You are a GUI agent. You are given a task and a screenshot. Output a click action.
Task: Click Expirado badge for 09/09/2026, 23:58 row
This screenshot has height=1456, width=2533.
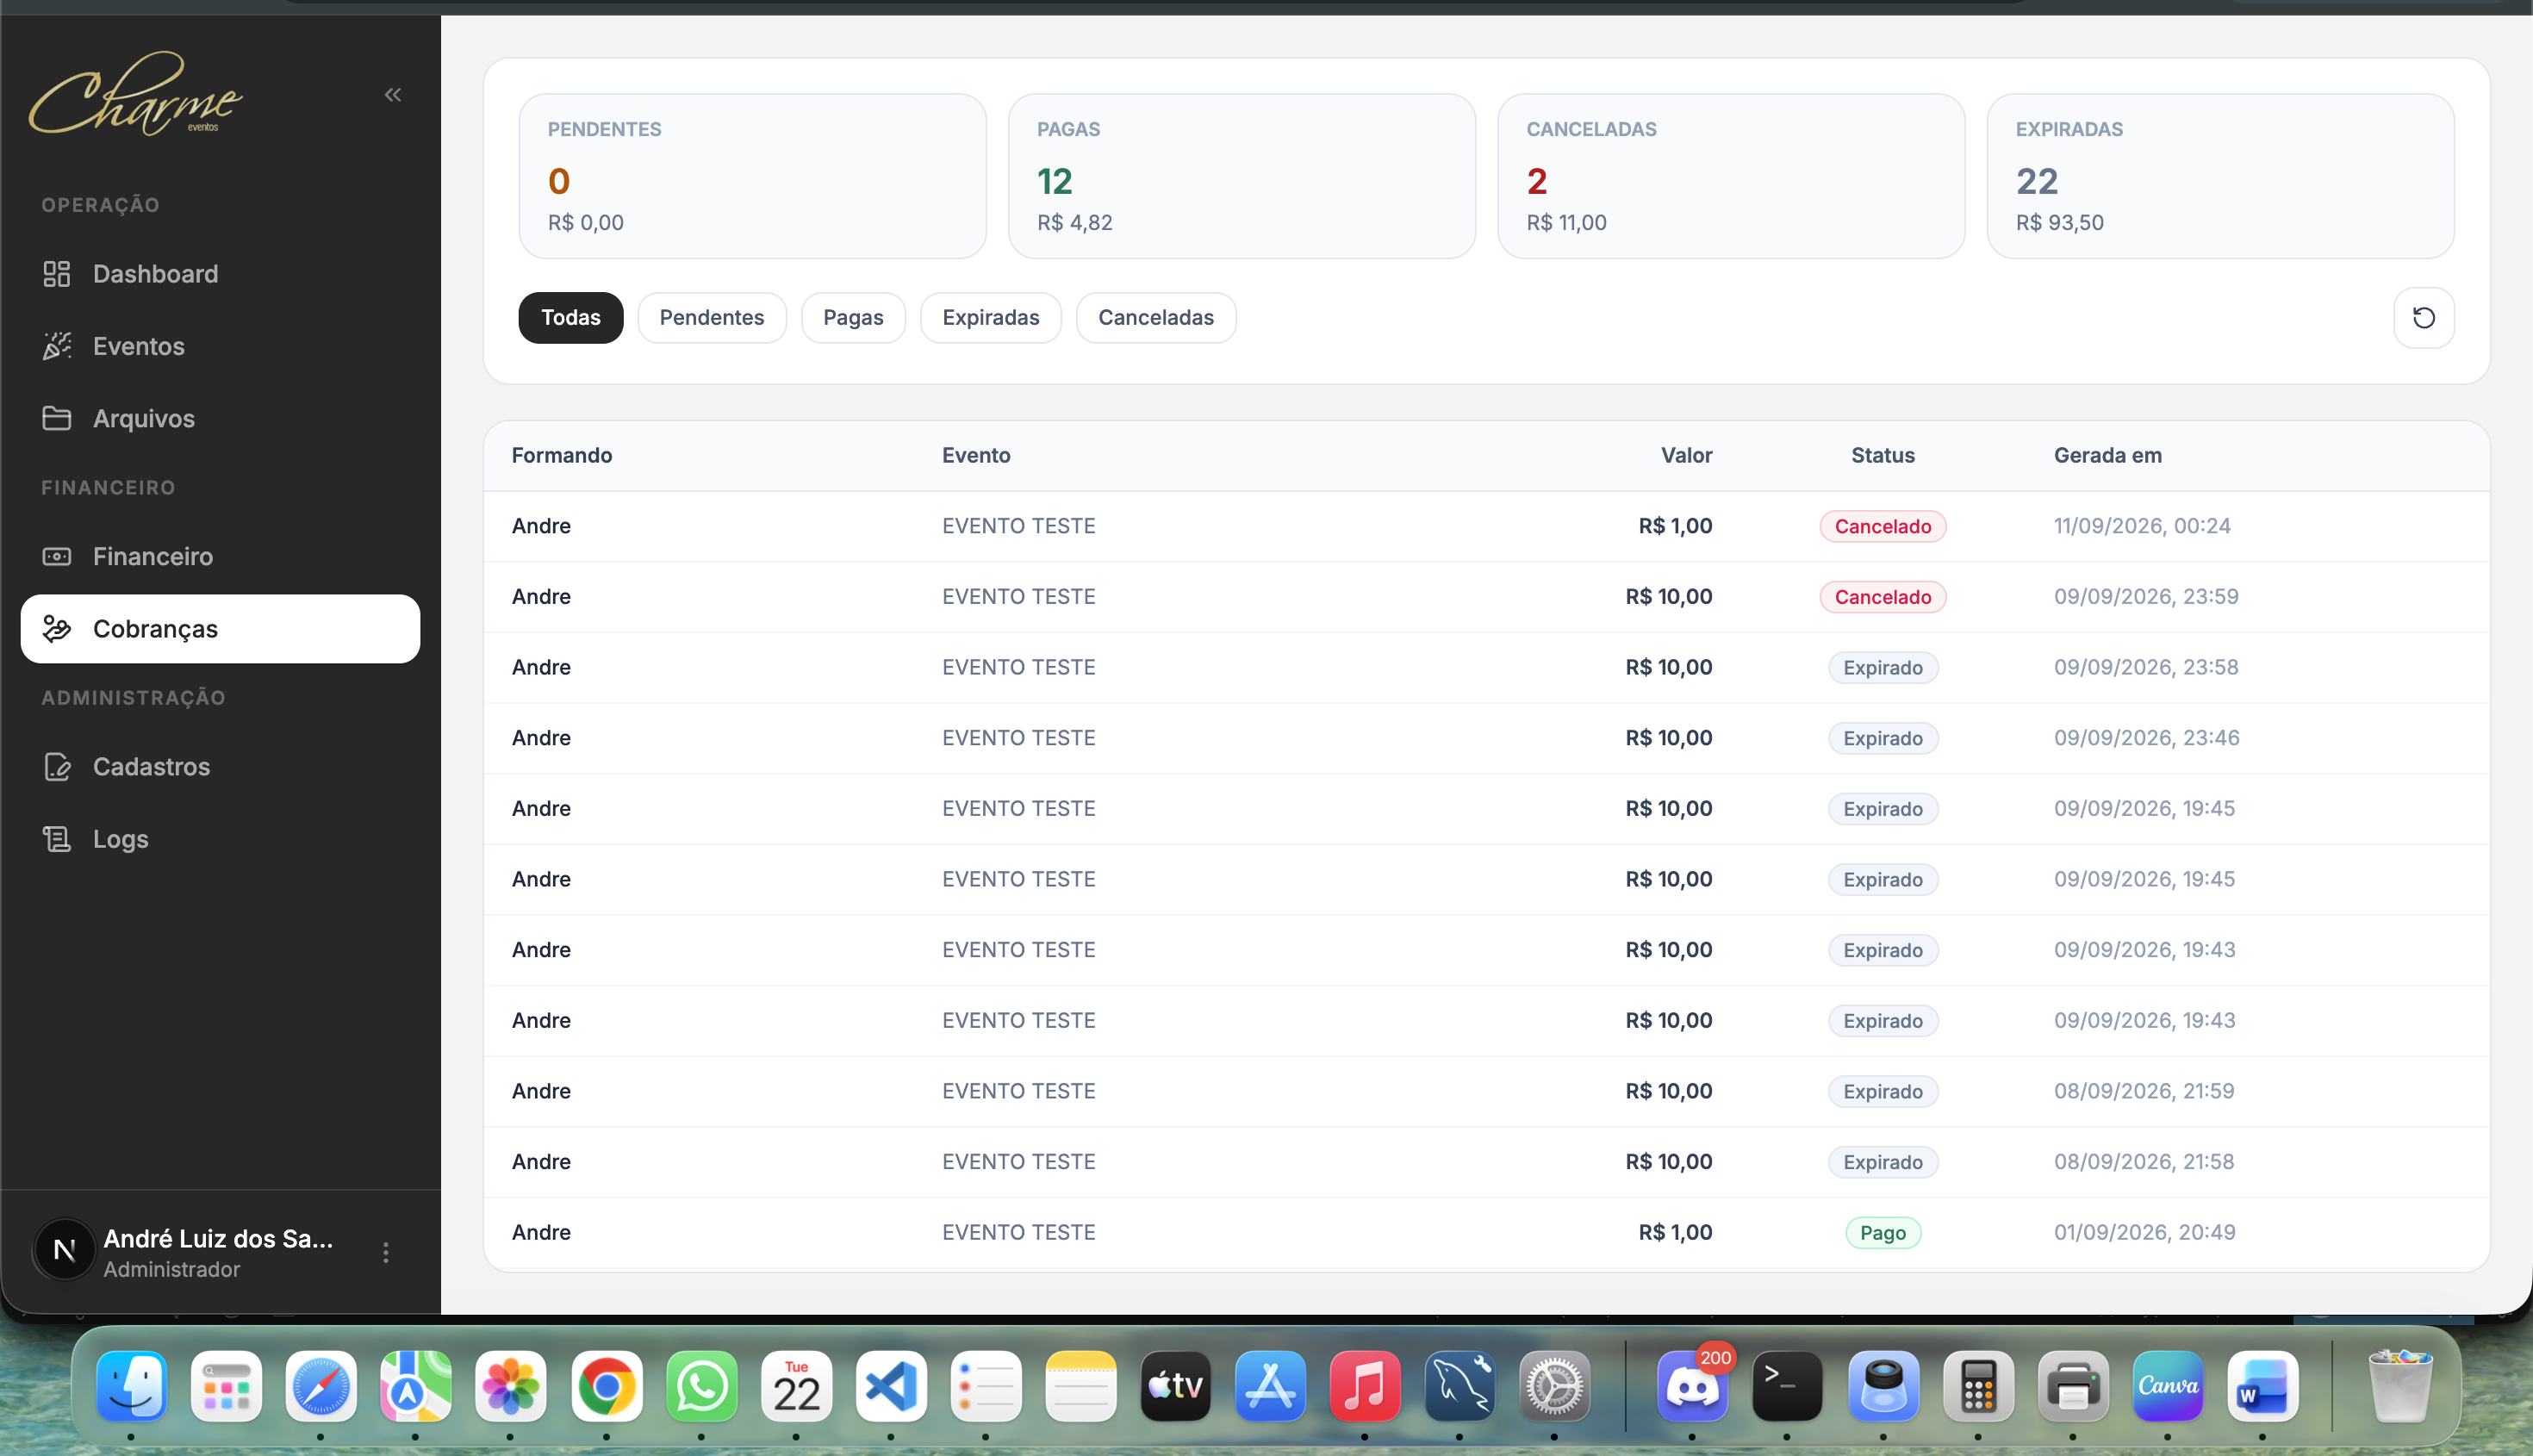(1883, 668)
